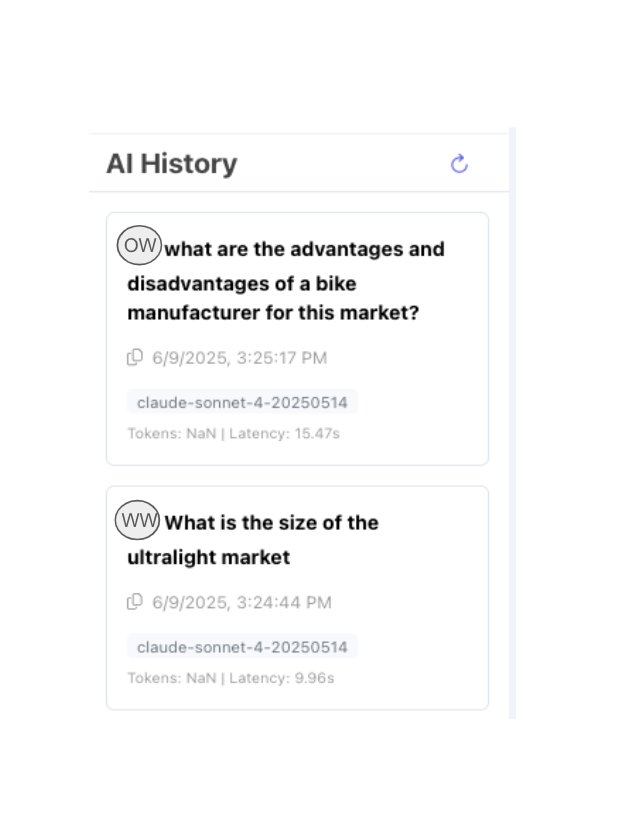
Task: Click the claude-sonnet-4-20250514 badge on second card
Action: pos(241,647)
